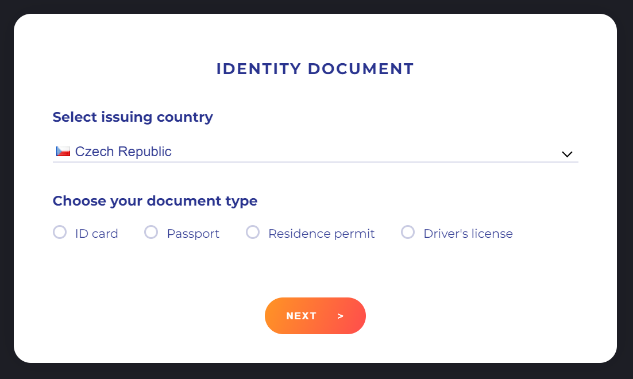
Task: Click the Residence permit text label
Action: click(321, 234)
